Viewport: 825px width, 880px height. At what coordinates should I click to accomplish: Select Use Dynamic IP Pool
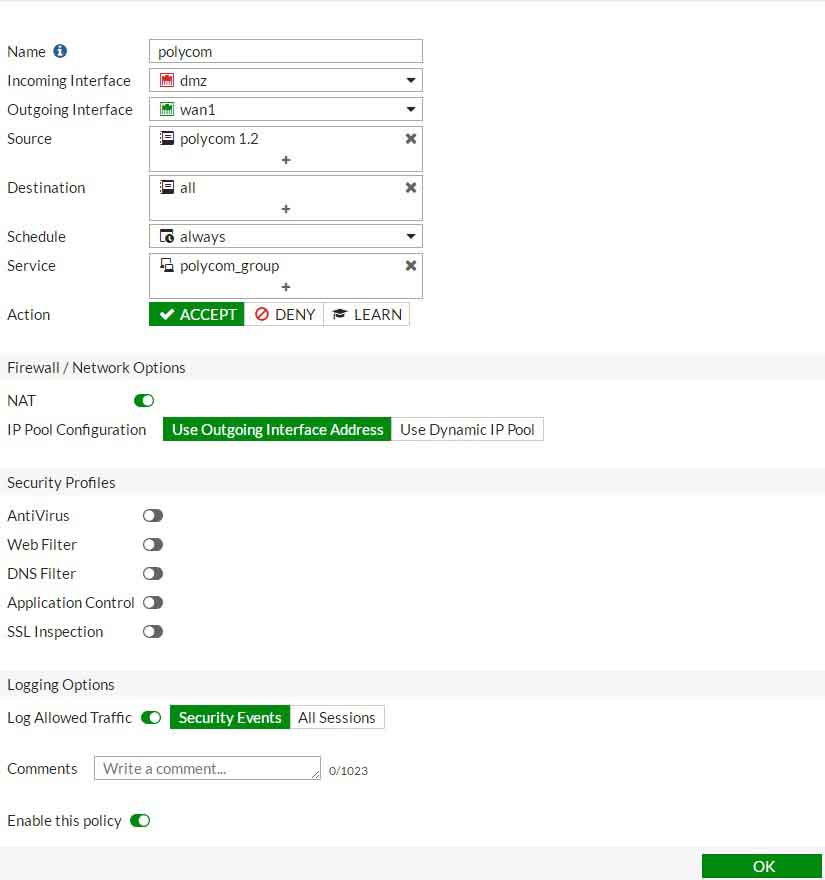click(x=467, y=429)
